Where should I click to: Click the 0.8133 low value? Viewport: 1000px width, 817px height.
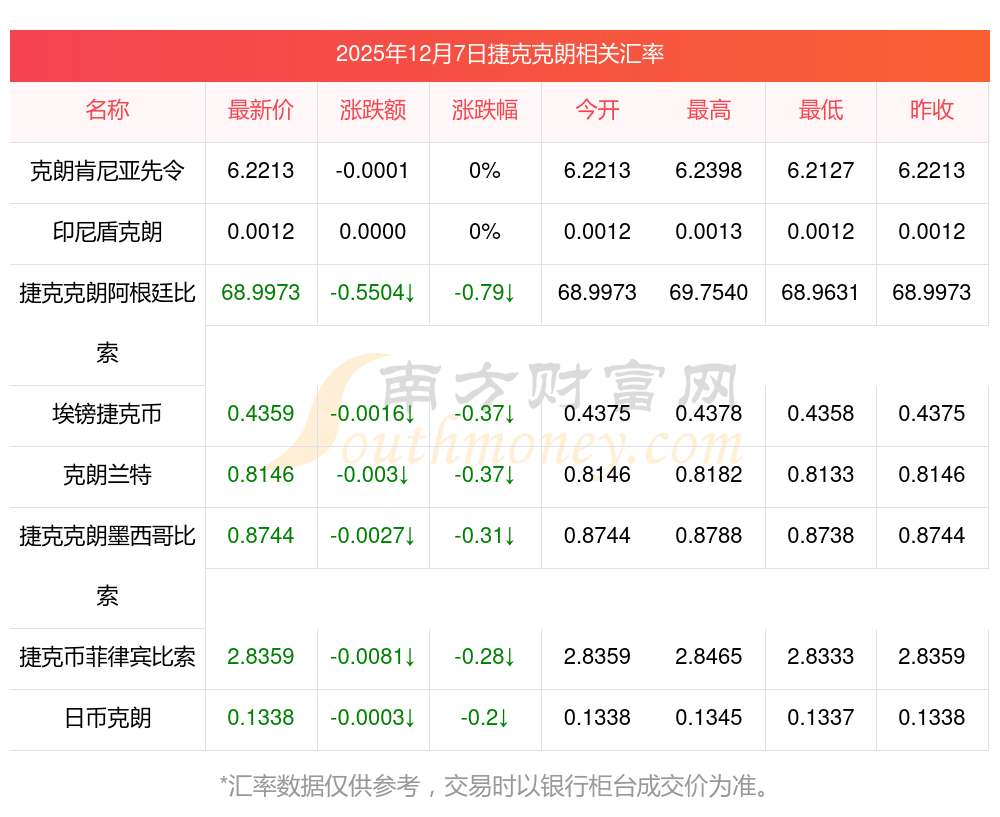pos(821,475)
